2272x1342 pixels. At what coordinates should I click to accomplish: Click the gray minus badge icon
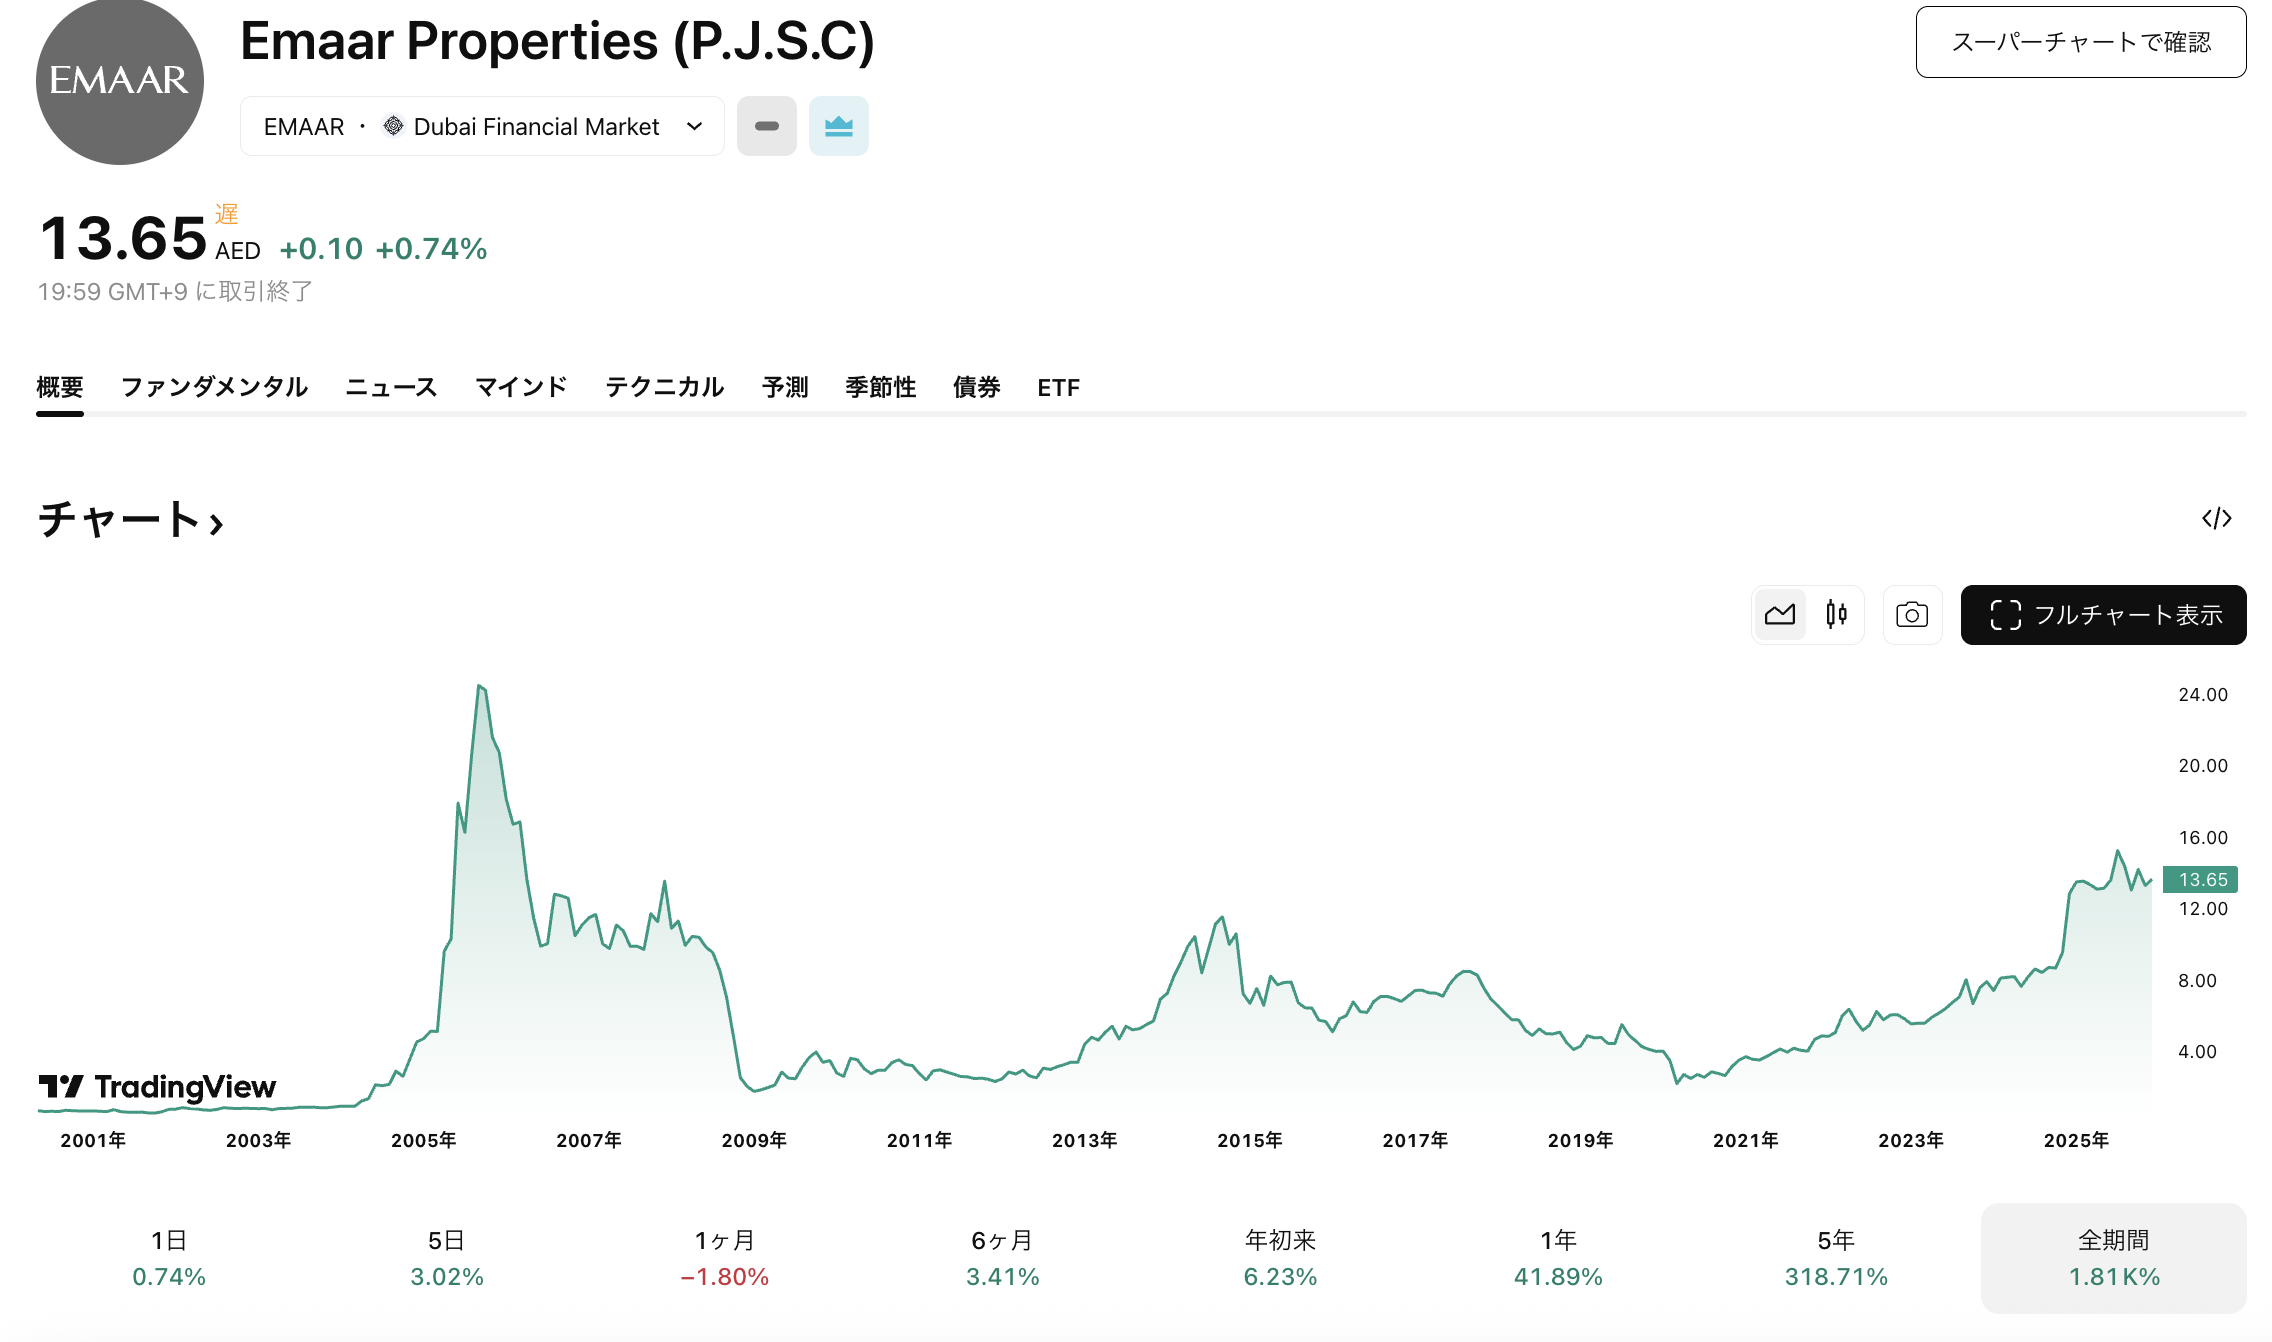coord(767,126)
